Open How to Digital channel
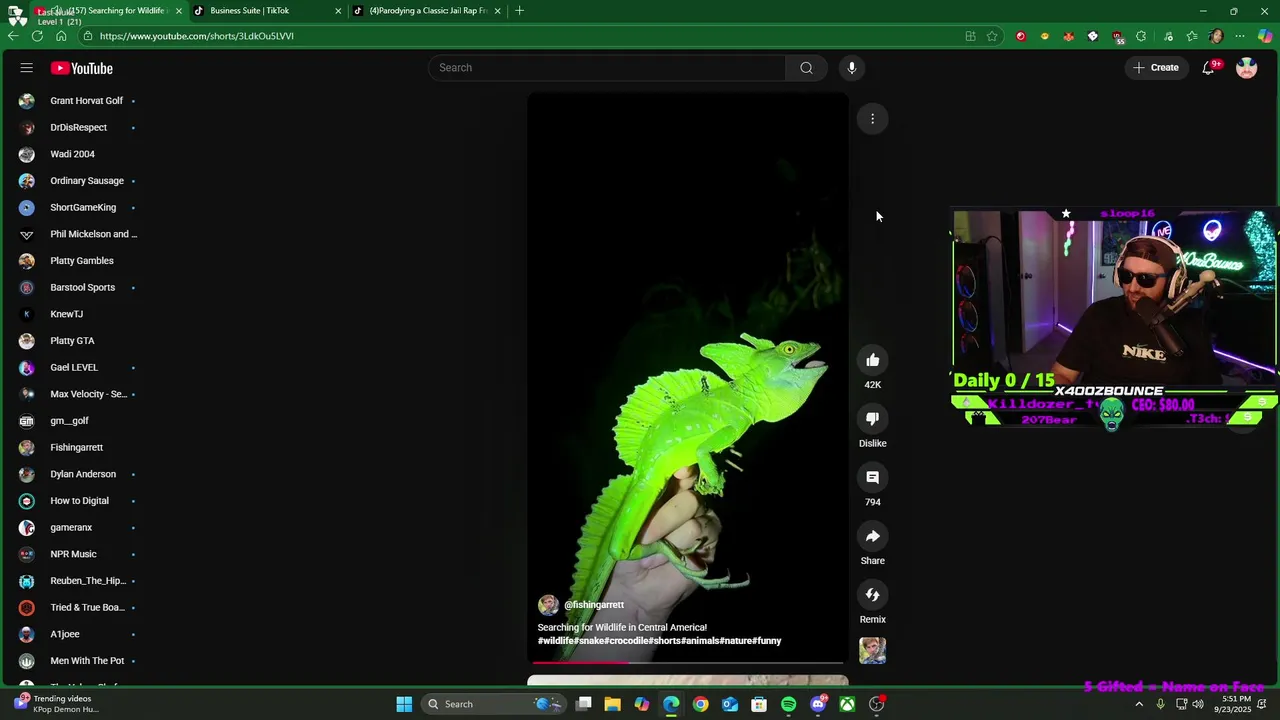 click(78, 501)
